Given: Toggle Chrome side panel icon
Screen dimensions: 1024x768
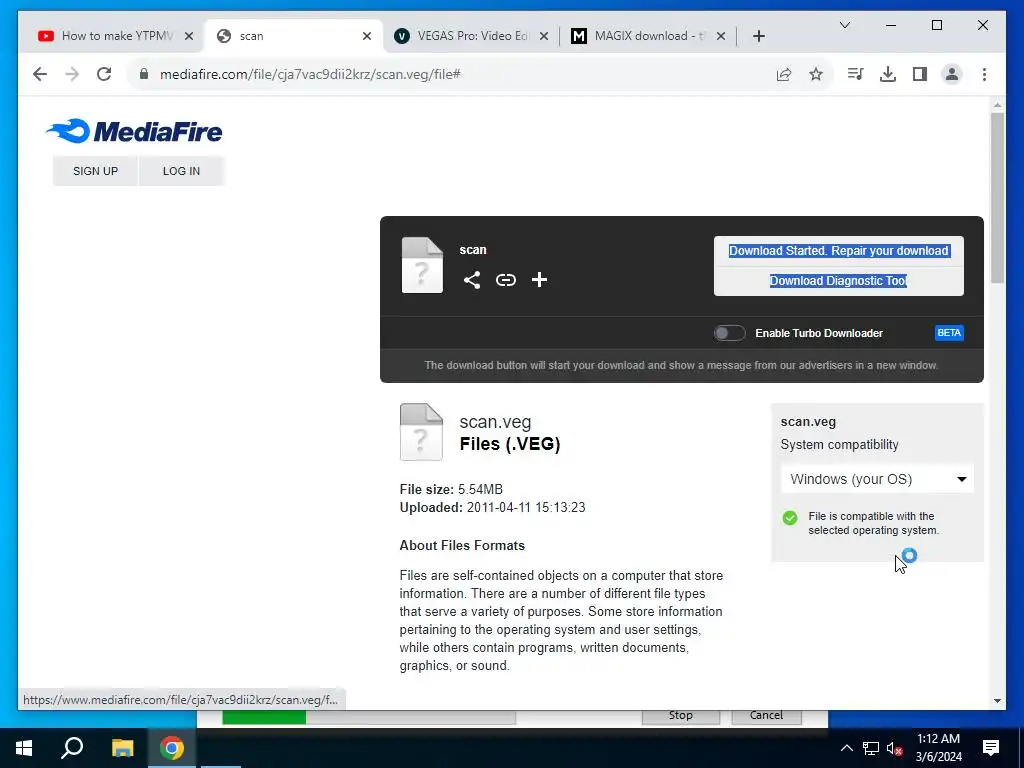Looking at the screenshot, I should (920, 74).
